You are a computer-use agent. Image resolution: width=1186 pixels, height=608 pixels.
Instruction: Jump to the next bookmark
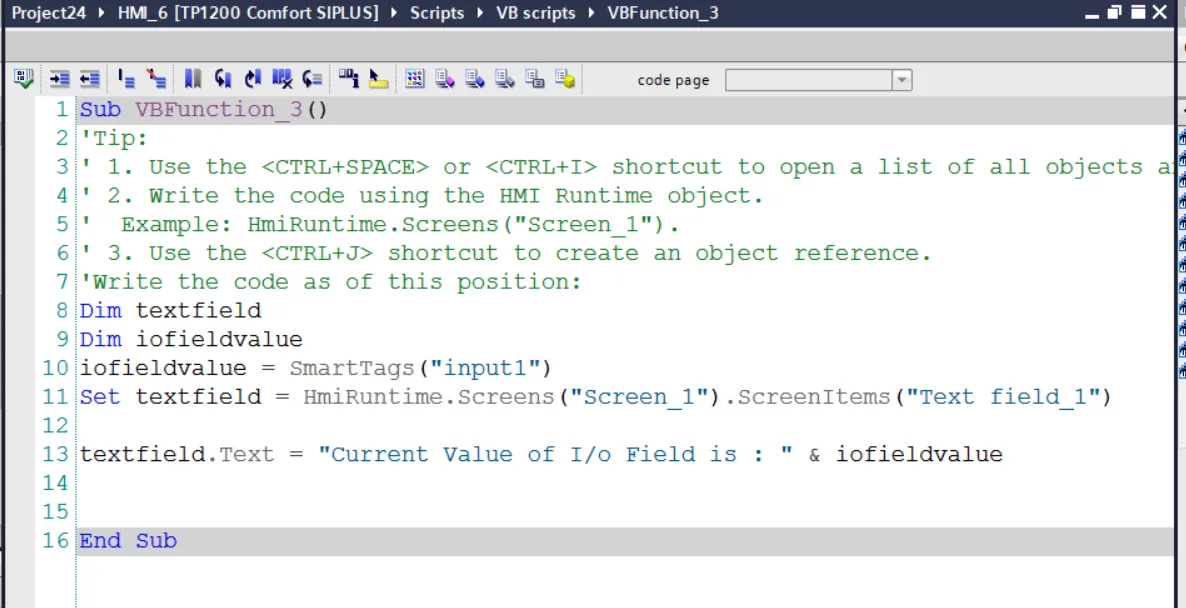[x=252, y=78]
